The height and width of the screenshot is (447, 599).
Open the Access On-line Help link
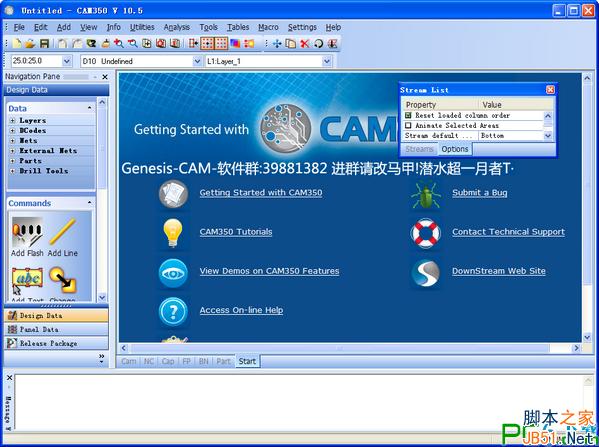[x=241, y=310]
